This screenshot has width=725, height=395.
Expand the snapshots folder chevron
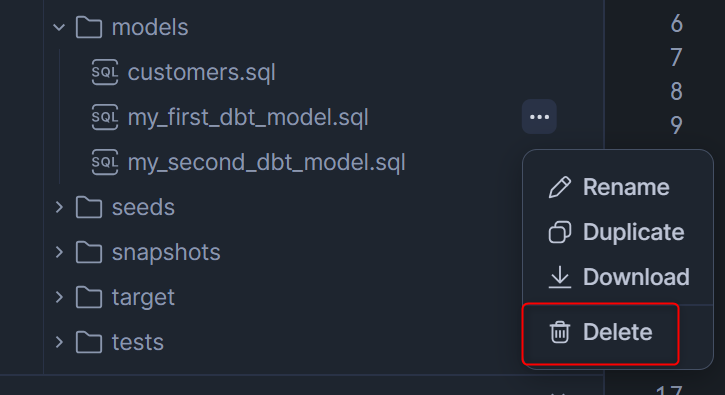tap(59, 252)
